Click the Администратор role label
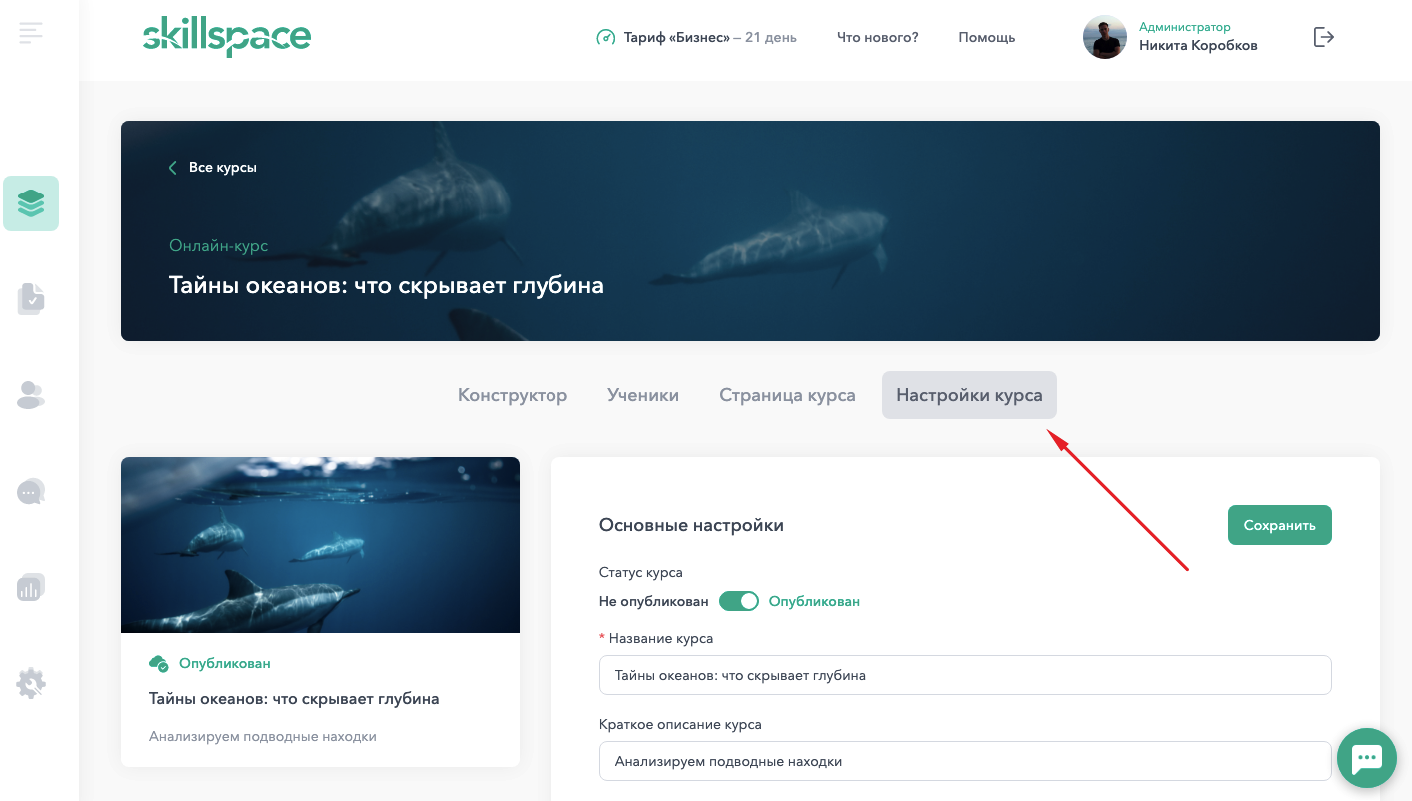Image resolution: width=1412 pixels, height=801 pixels. (x=1185, y=27)
